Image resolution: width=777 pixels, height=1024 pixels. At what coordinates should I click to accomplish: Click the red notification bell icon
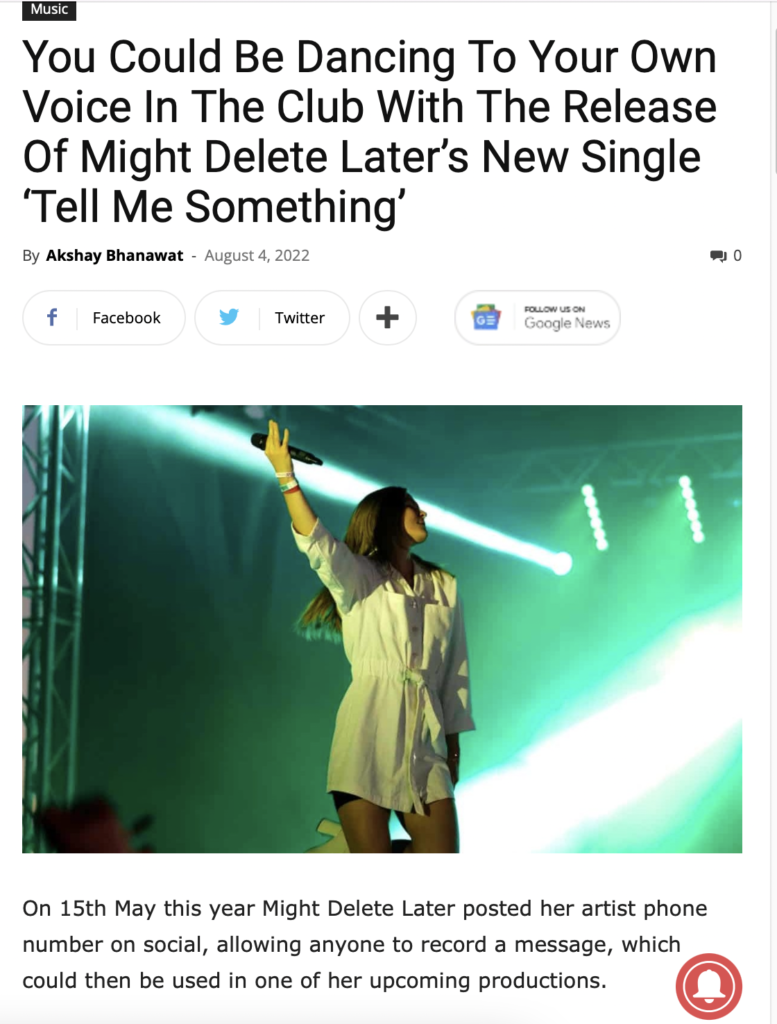click(x=708, y=986)
